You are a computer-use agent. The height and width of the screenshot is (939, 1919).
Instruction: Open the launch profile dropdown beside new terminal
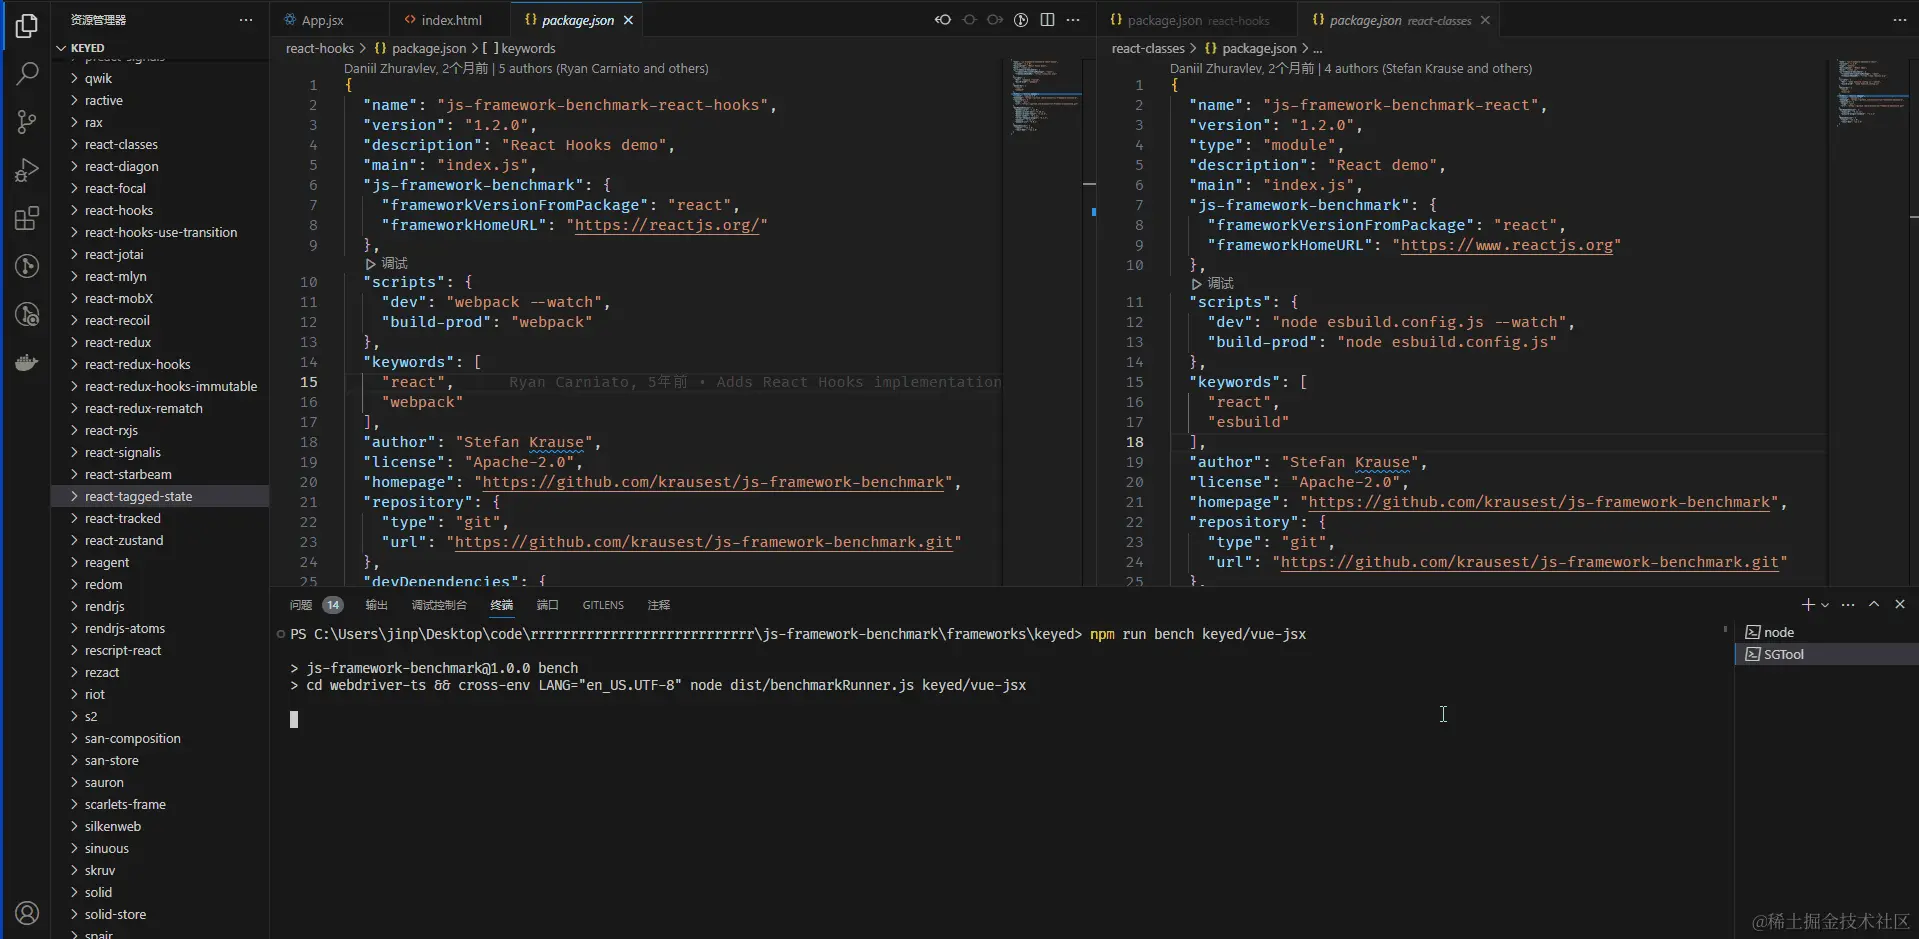1825,605
